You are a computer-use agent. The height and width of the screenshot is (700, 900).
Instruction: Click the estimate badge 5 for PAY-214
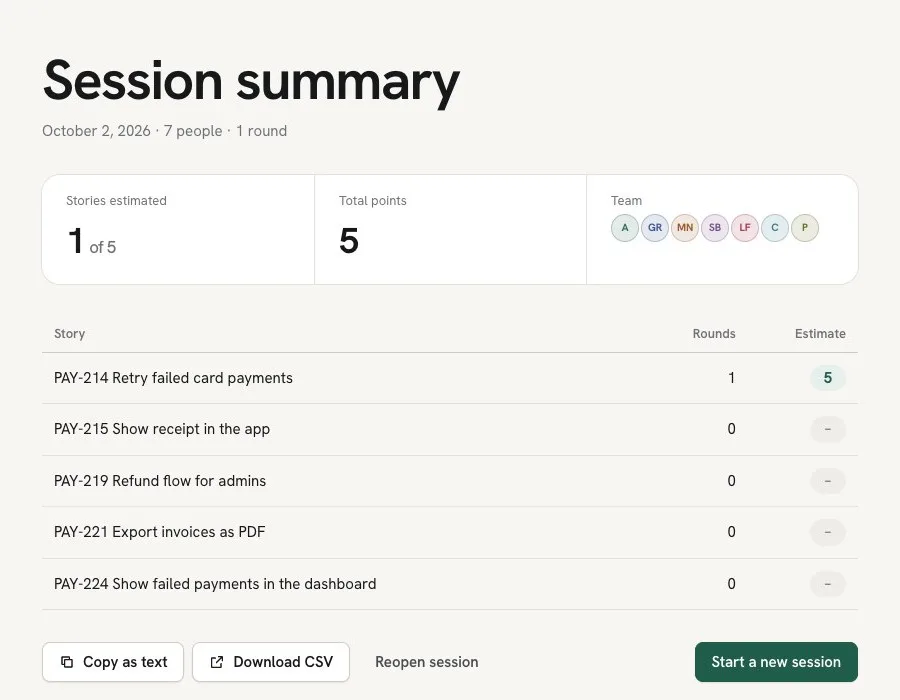pos(828,378)
